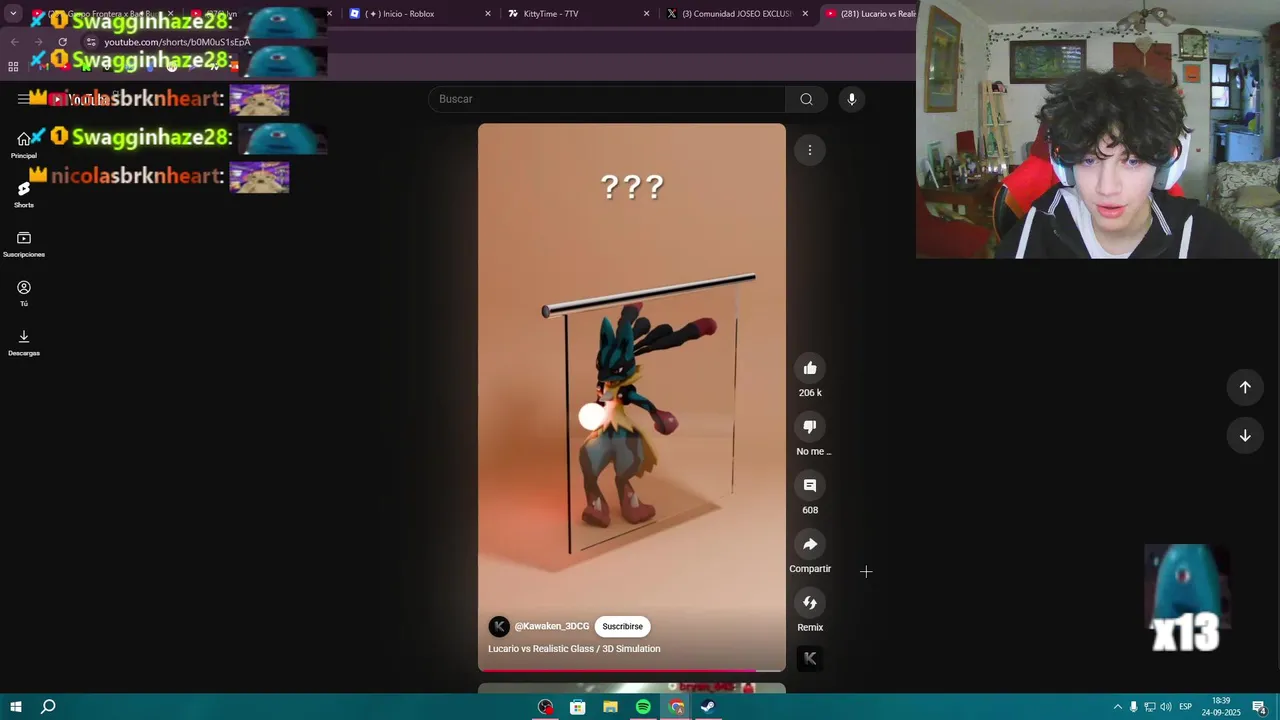Go to previous short with up arrow

[x=1245, y=387]
